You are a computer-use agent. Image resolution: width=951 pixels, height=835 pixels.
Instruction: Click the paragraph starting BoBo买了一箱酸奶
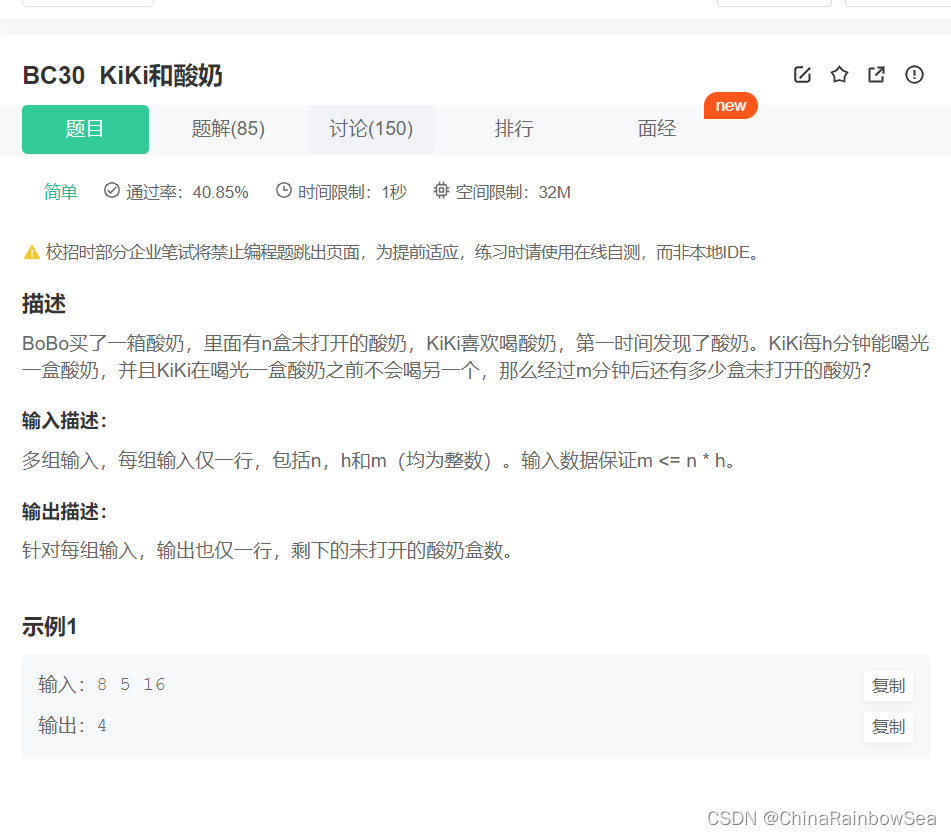476,357
